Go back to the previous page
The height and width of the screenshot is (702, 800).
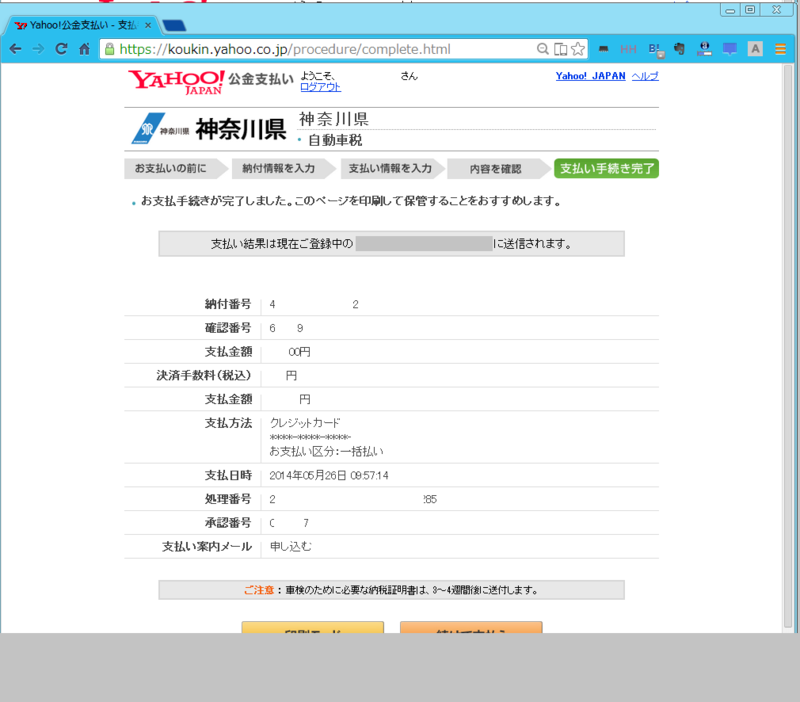point(15,49)
